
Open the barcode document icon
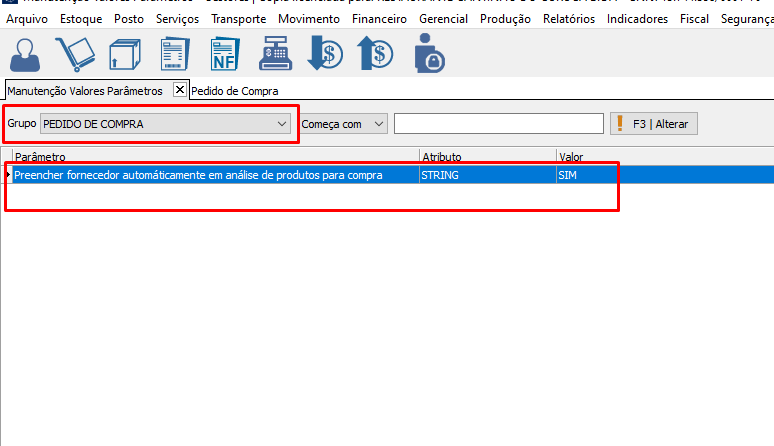[175, 54]
